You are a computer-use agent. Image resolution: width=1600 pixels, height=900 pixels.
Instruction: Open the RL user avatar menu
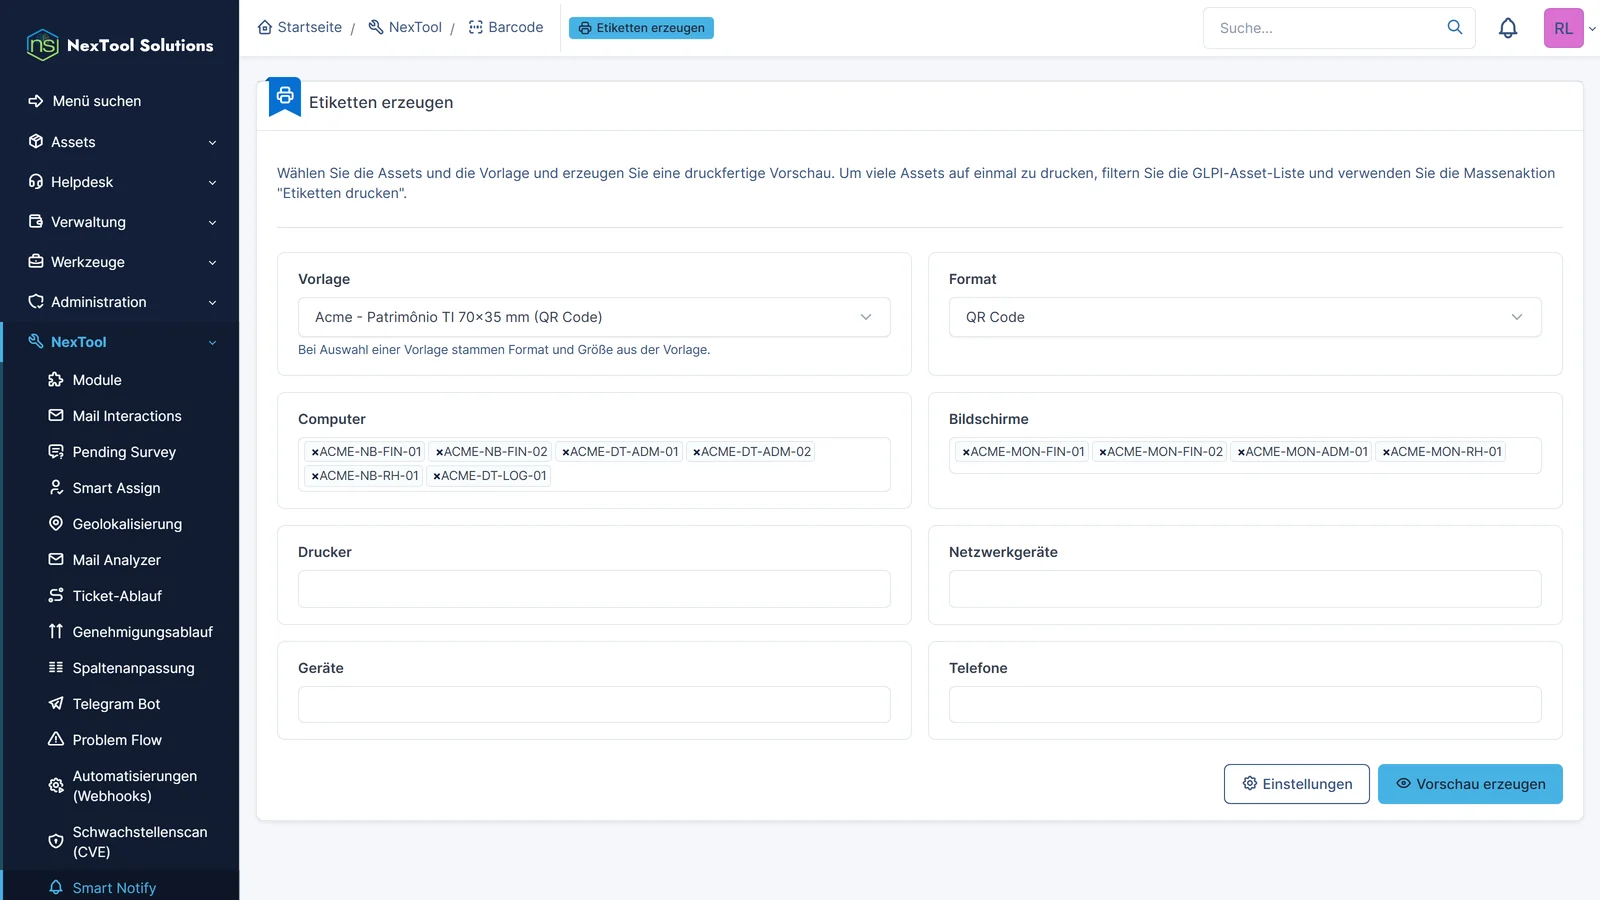tap(1564, 28)
